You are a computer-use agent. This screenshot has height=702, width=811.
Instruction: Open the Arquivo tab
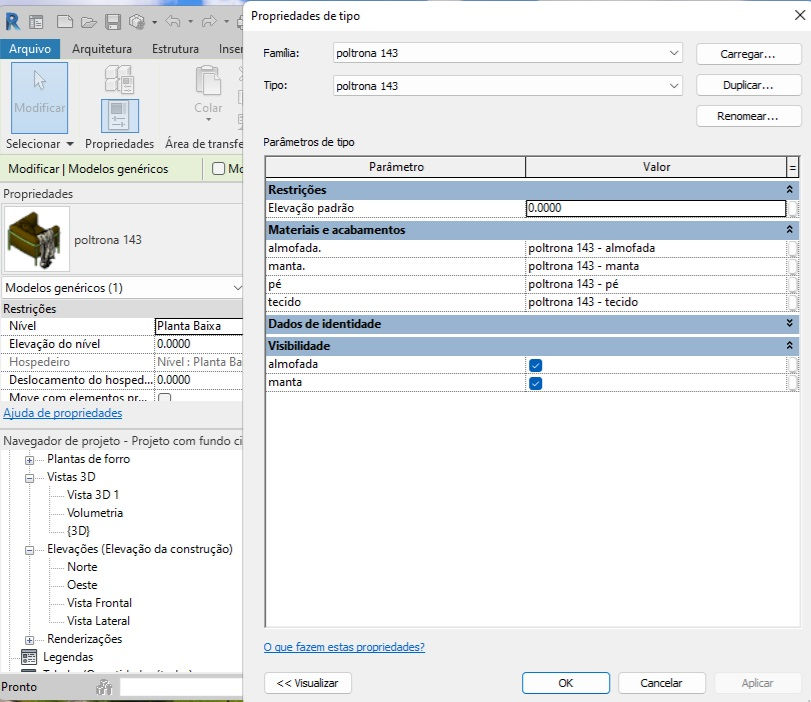(x=30, y=49)
